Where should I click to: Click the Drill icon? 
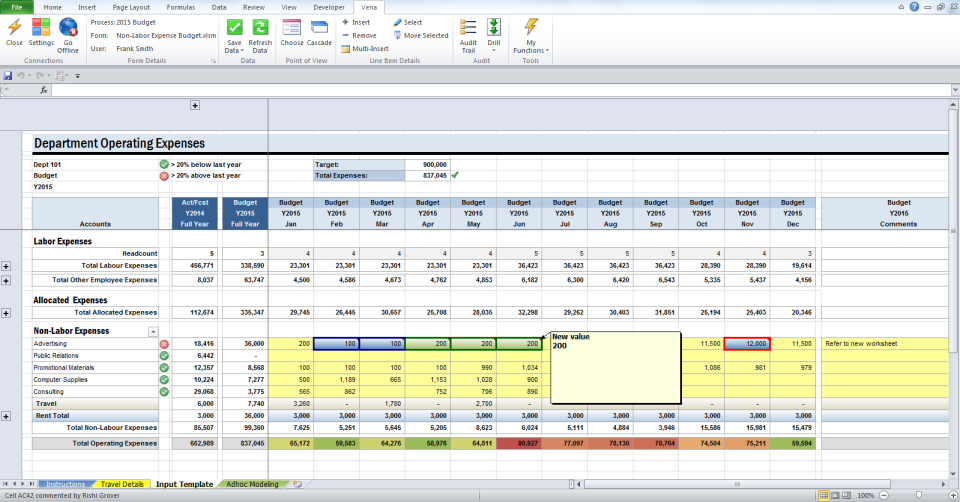(x=493, y=28)
